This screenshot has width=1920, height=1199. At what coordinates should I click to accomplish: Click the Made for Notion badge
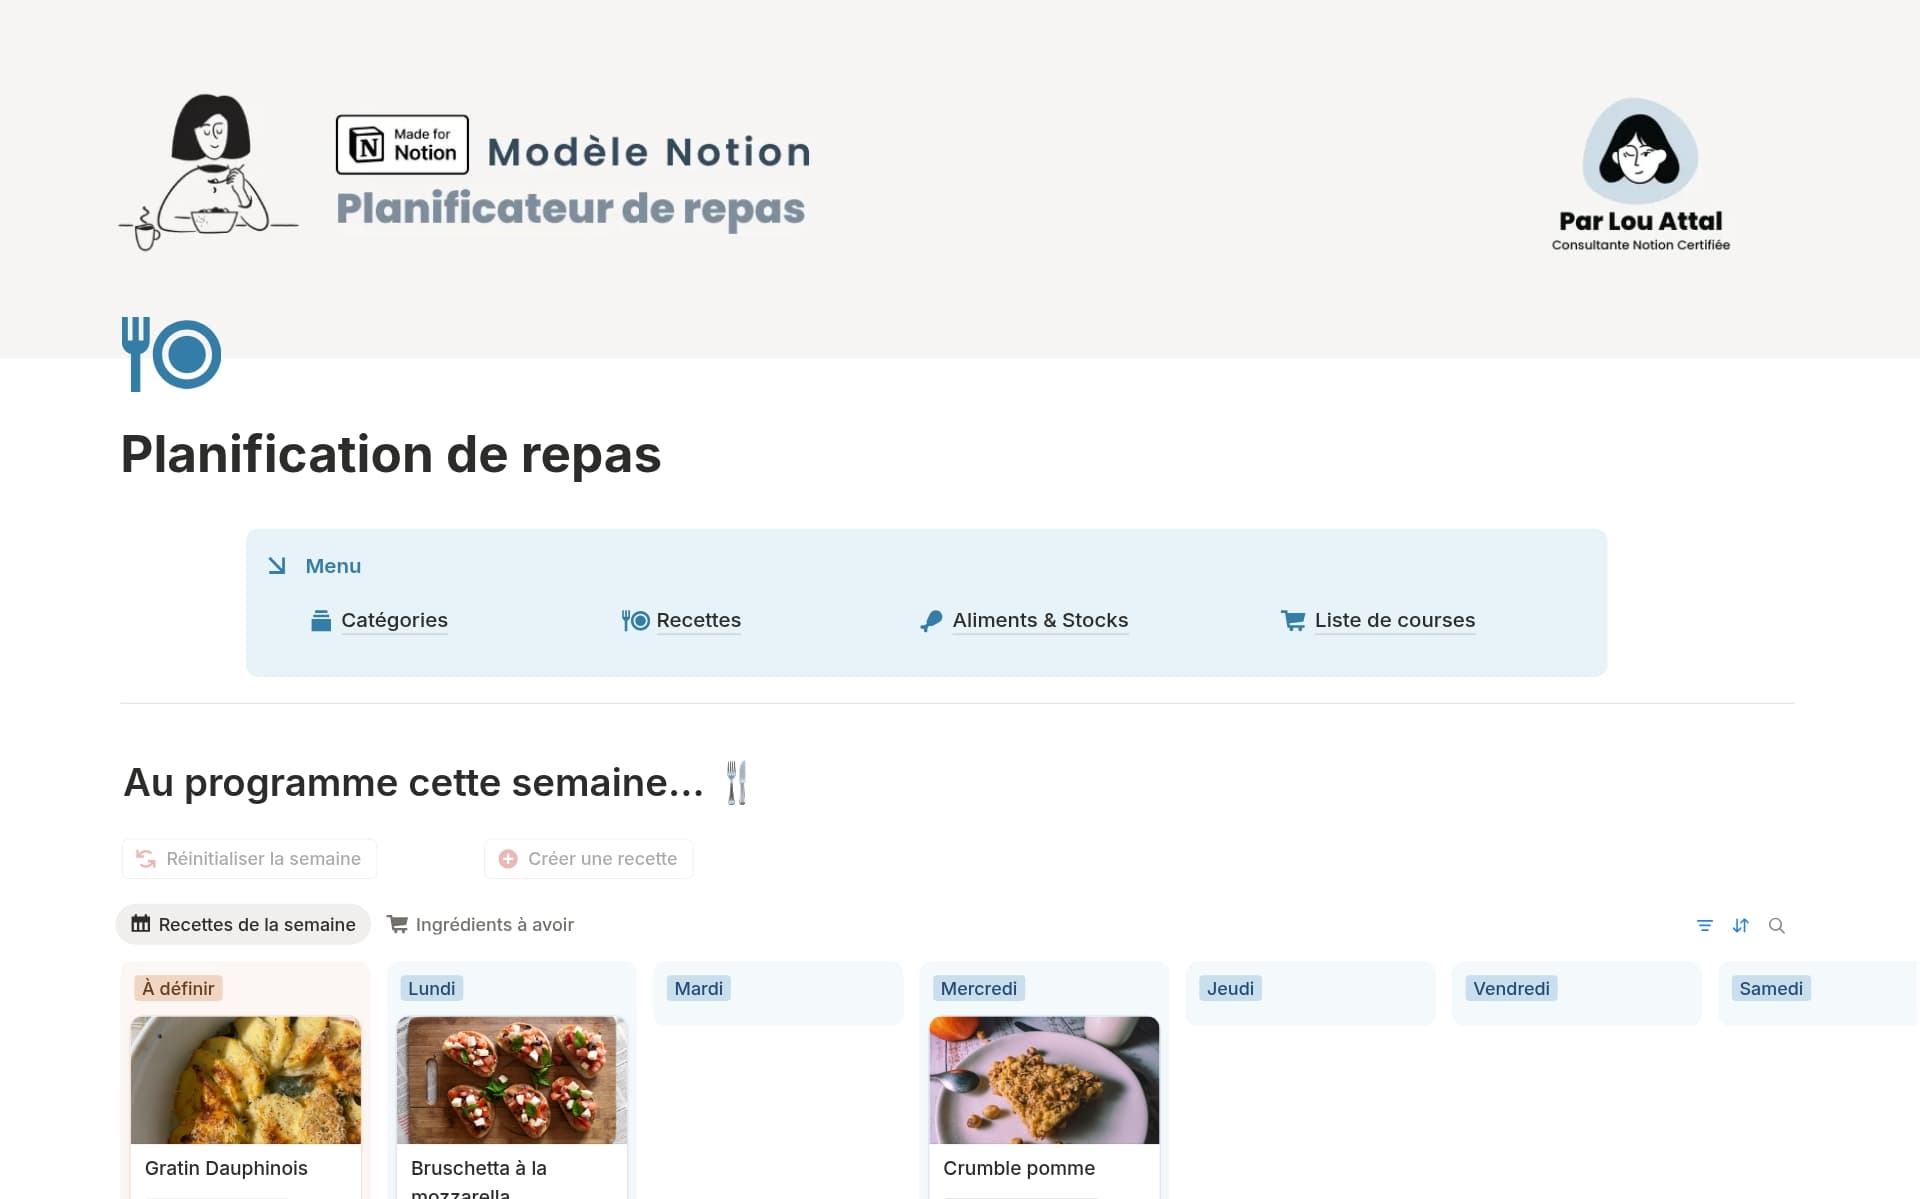pos(402,145)
